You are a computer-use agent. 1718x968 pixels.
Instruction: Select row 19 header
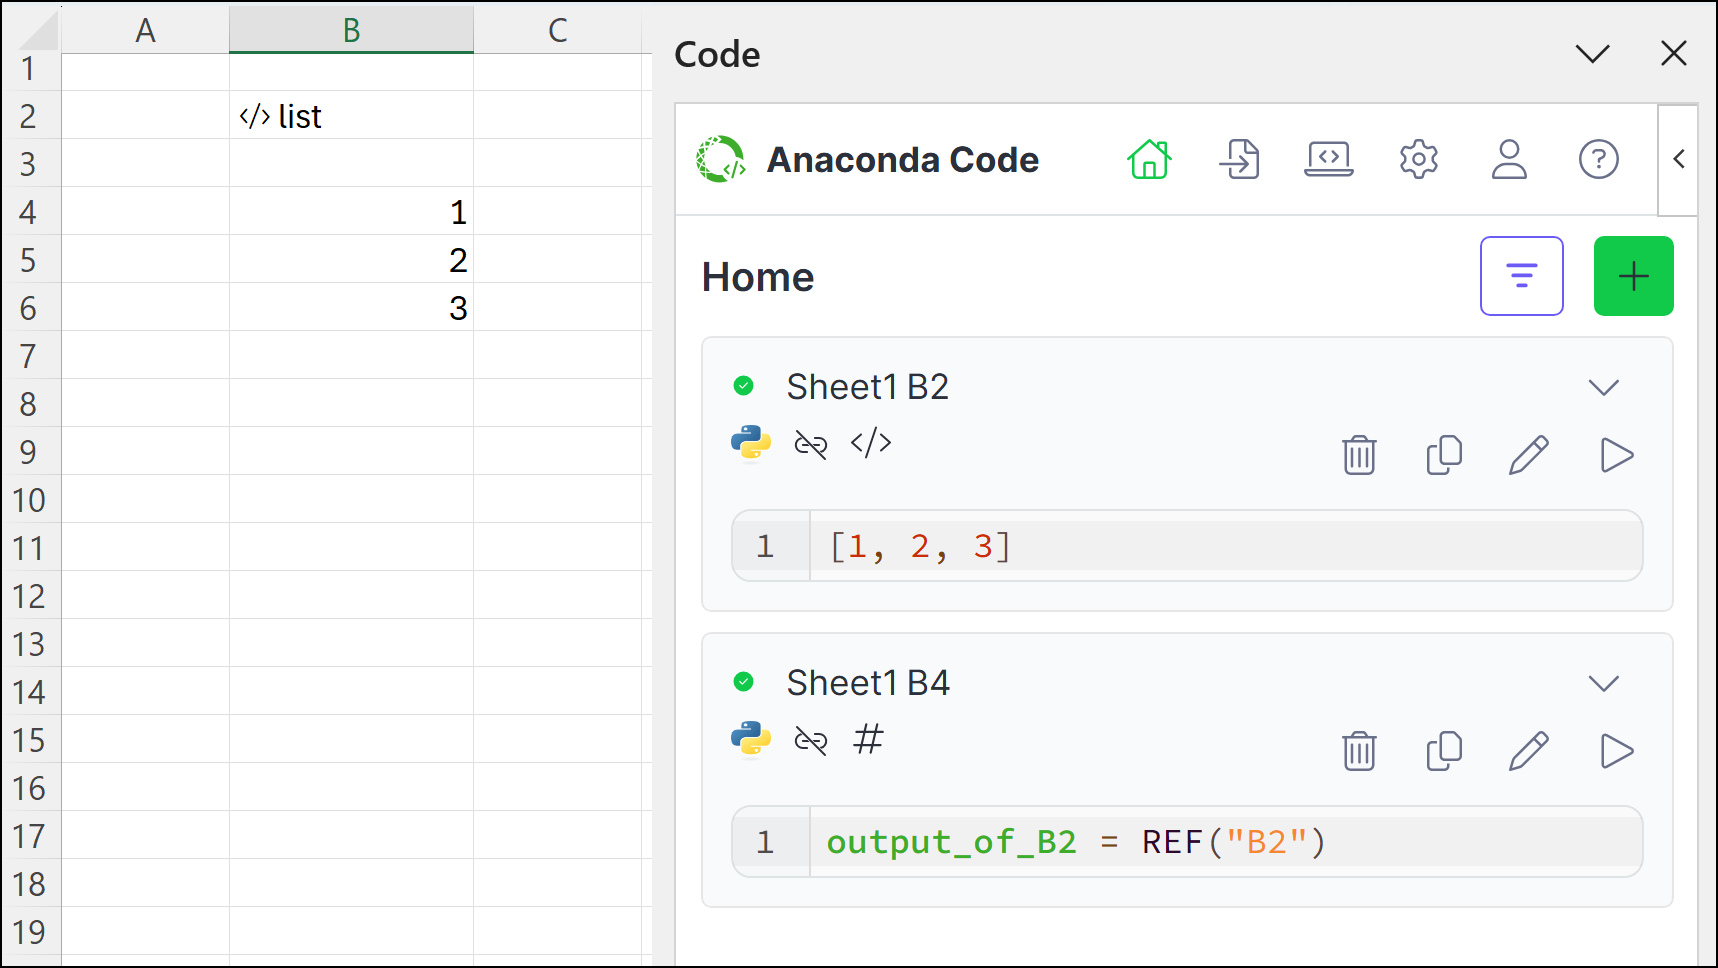tap(29, 932)
